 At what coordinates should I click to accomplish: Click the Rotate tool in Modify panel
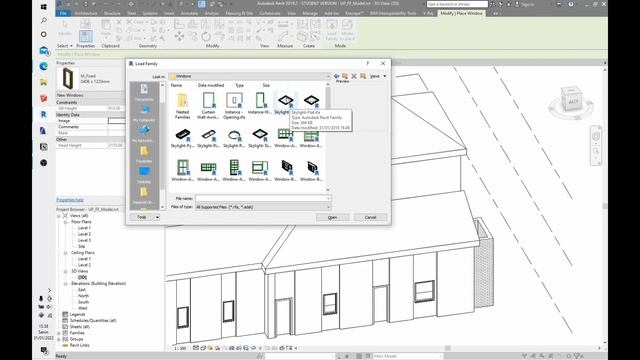(x=206, y=36)
